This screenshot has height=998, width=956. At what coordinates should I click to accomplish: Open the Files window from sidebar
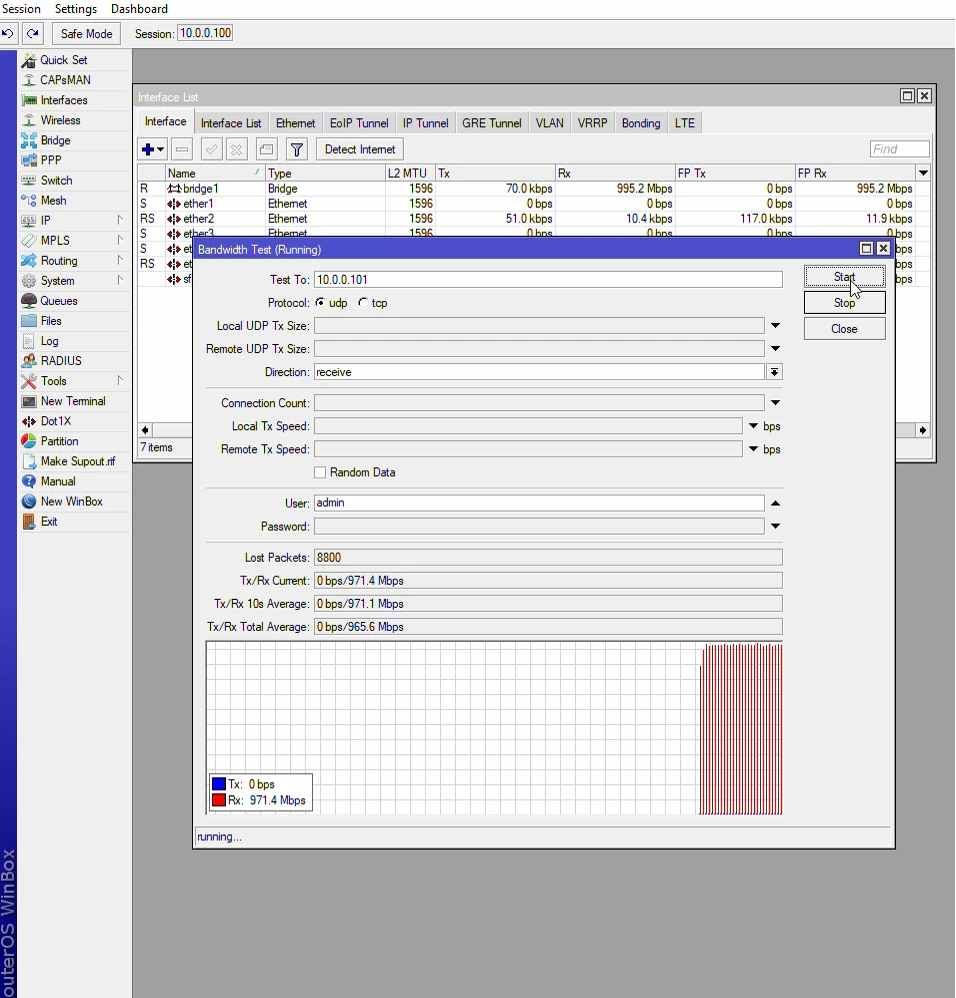[x=50, y=321]
